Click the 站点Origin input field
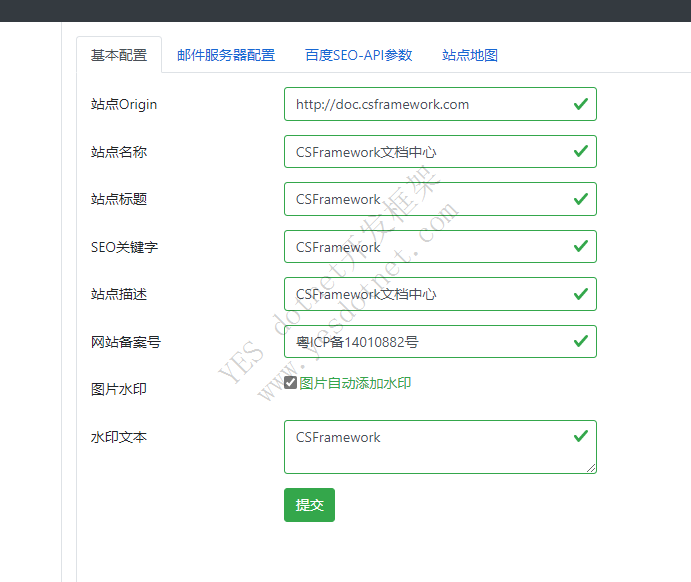This screenshot has width=691, height=582. click(x=440, y=104)
